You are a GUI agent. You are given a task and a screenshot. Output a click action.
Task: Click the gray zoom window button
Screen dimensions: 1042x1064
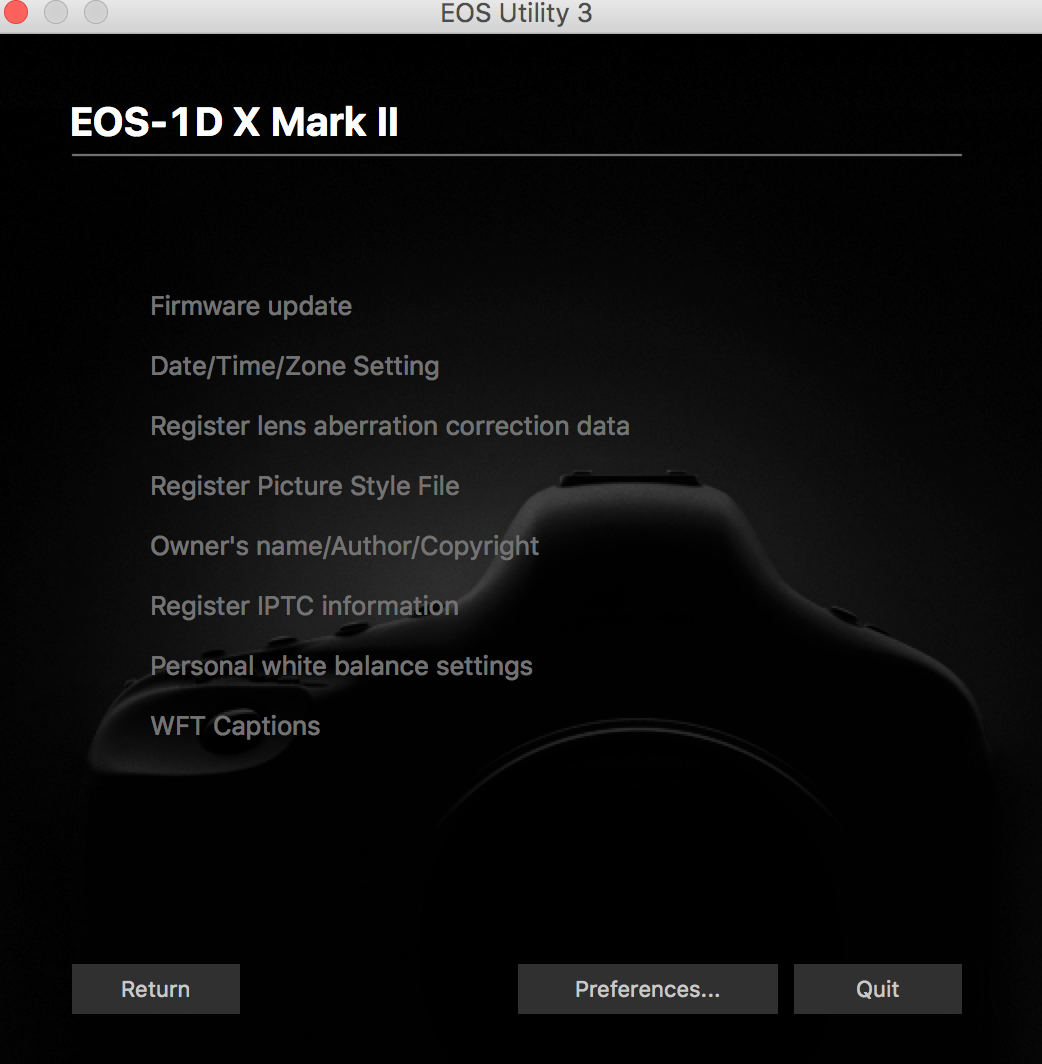click(96, 12)
